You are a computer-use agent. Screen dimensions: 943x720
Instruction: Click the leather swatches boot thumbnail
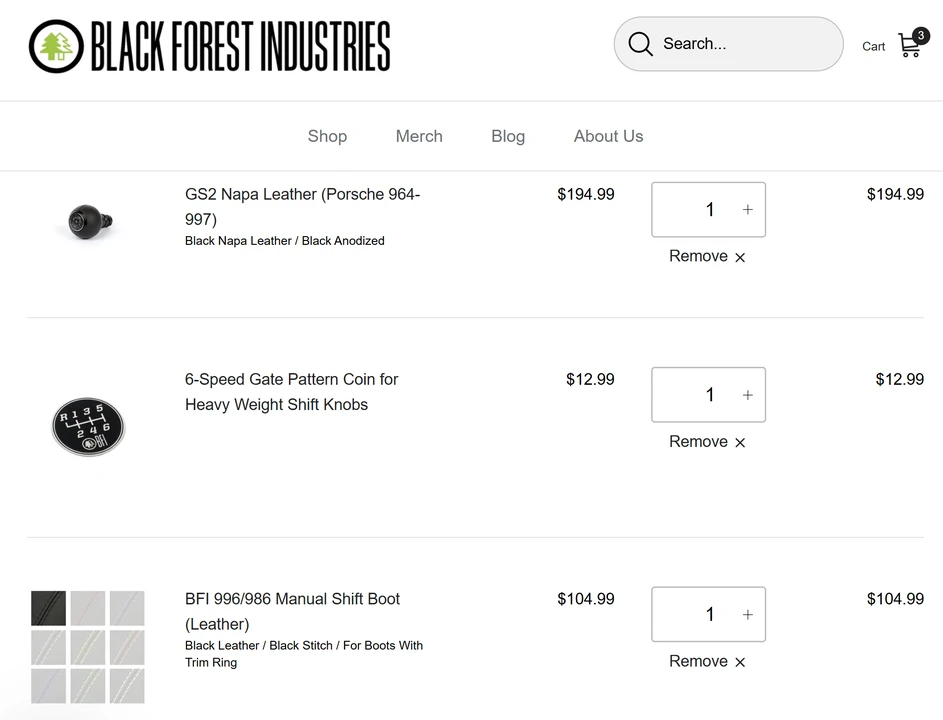pyautogui.click(x=88, y=647)
